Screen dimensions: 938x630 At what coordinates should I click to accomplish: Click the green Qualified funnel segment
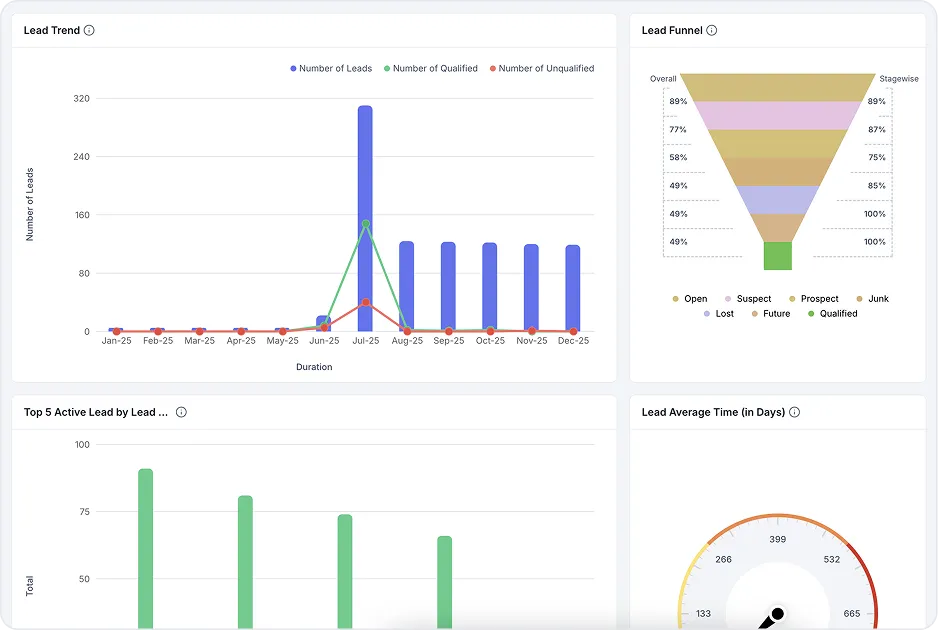[x=778, y=256]
